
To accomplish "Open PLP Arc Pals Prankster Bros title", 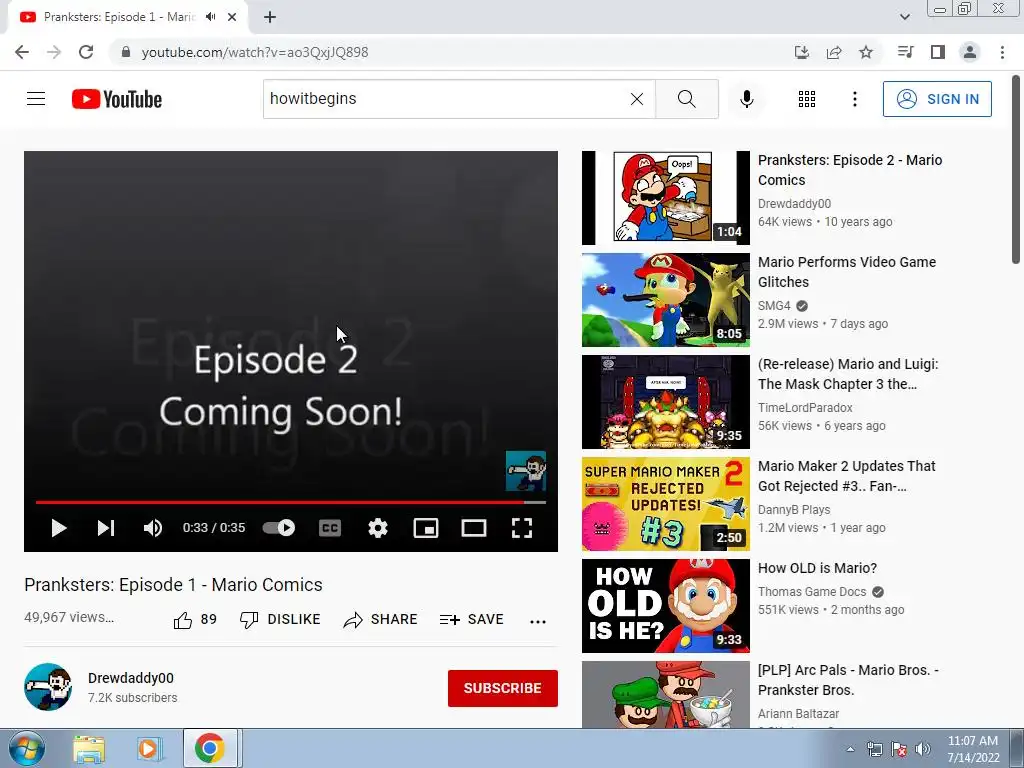I will pyautogui.click(x=848, y=680).
